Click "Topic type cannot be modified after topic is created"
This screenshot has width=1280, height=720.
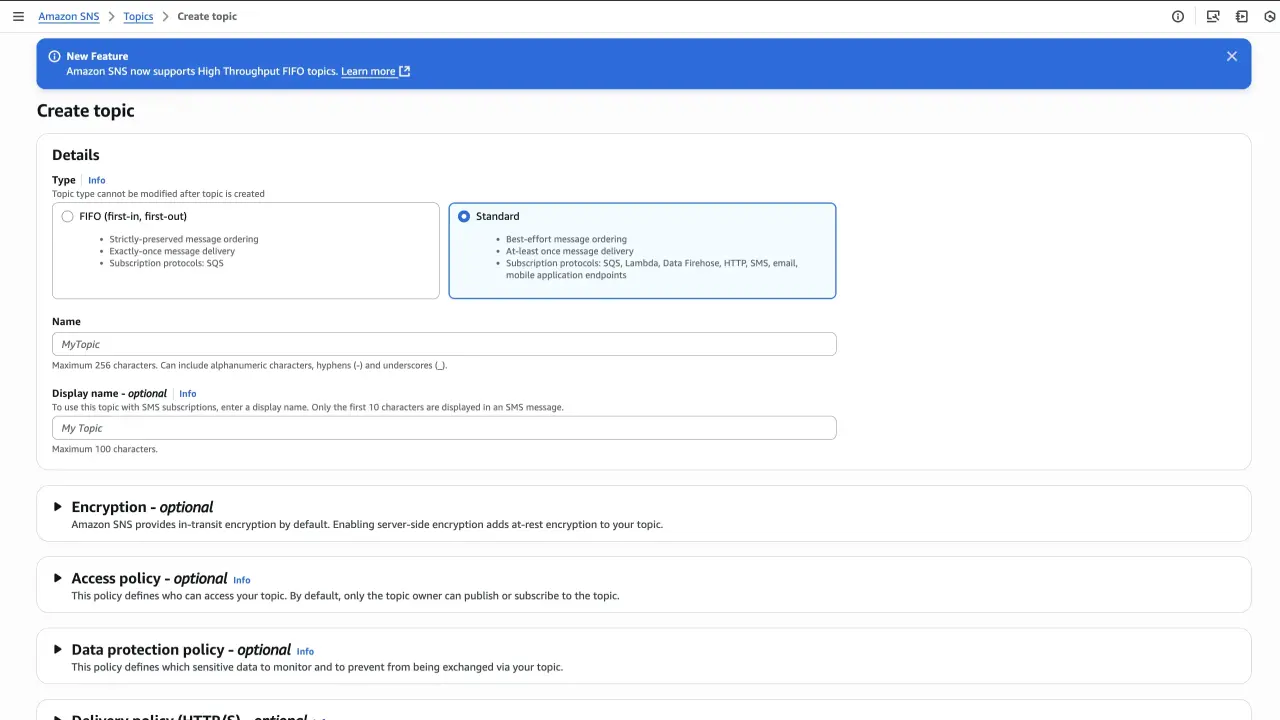point(158,194)
